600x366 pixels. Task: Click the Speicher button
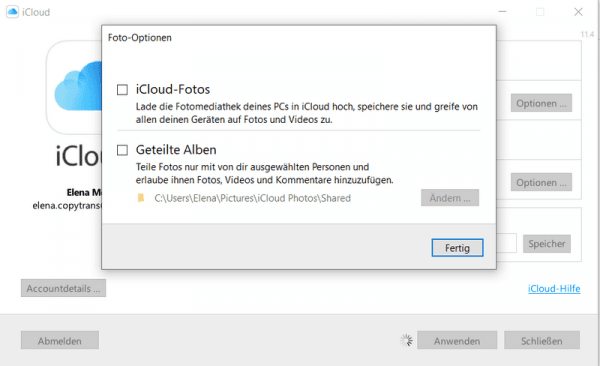pyautogui.click(x=547, y=243)
